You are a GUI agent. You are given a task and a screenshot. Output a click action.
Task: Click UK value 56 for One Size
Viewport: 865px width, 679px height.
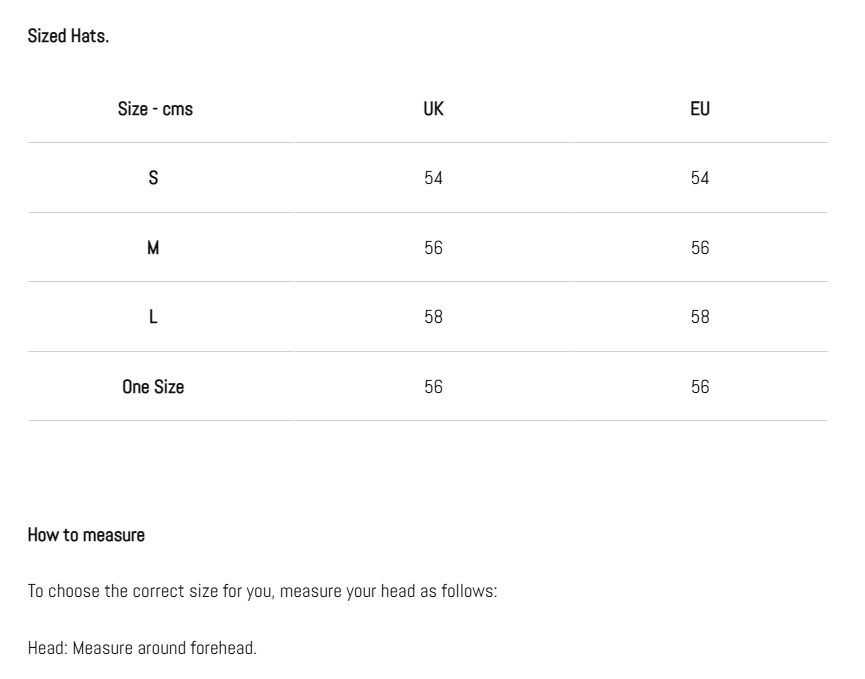[434, 387]
